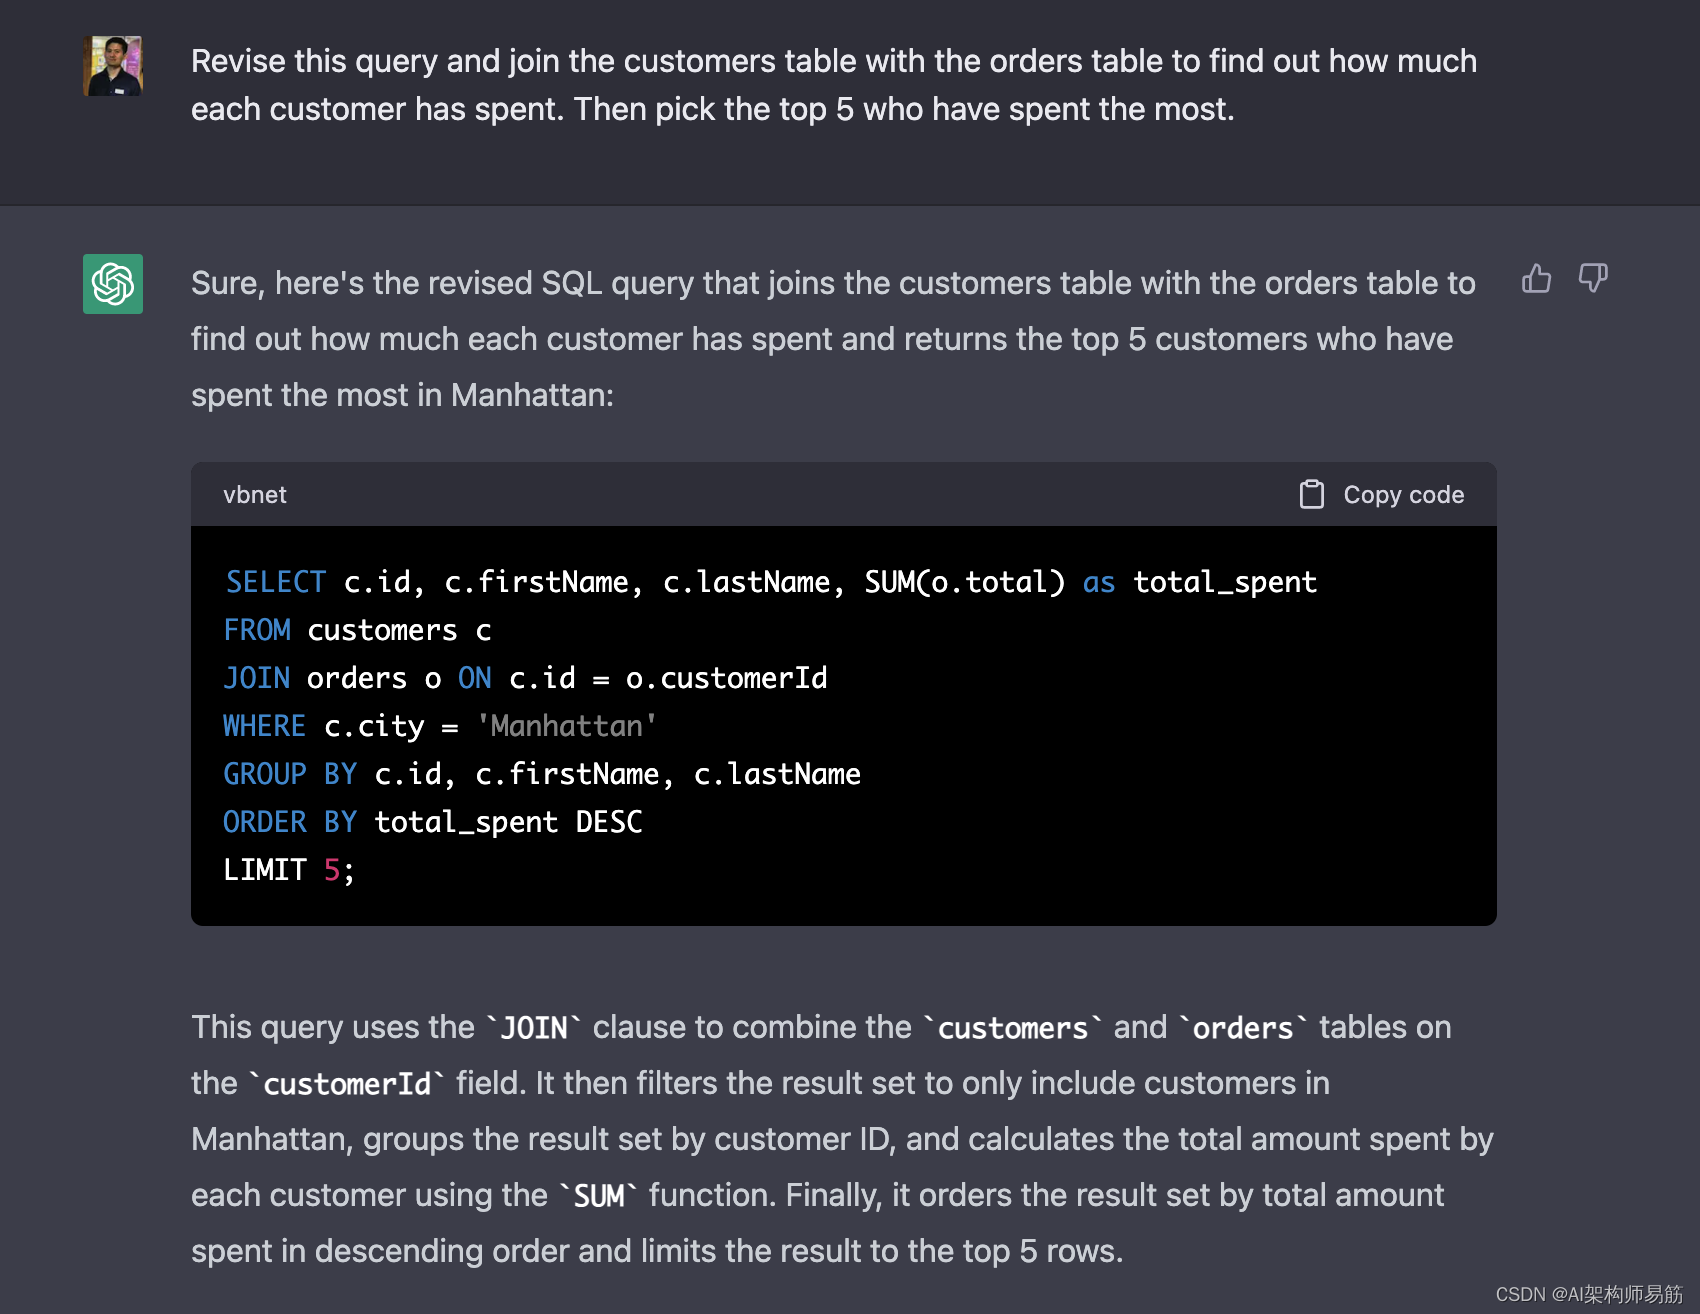This screenshot has width=1700, height=1314.
Task: Click o.customerId in the JOIN line
Action: (727, 678)
